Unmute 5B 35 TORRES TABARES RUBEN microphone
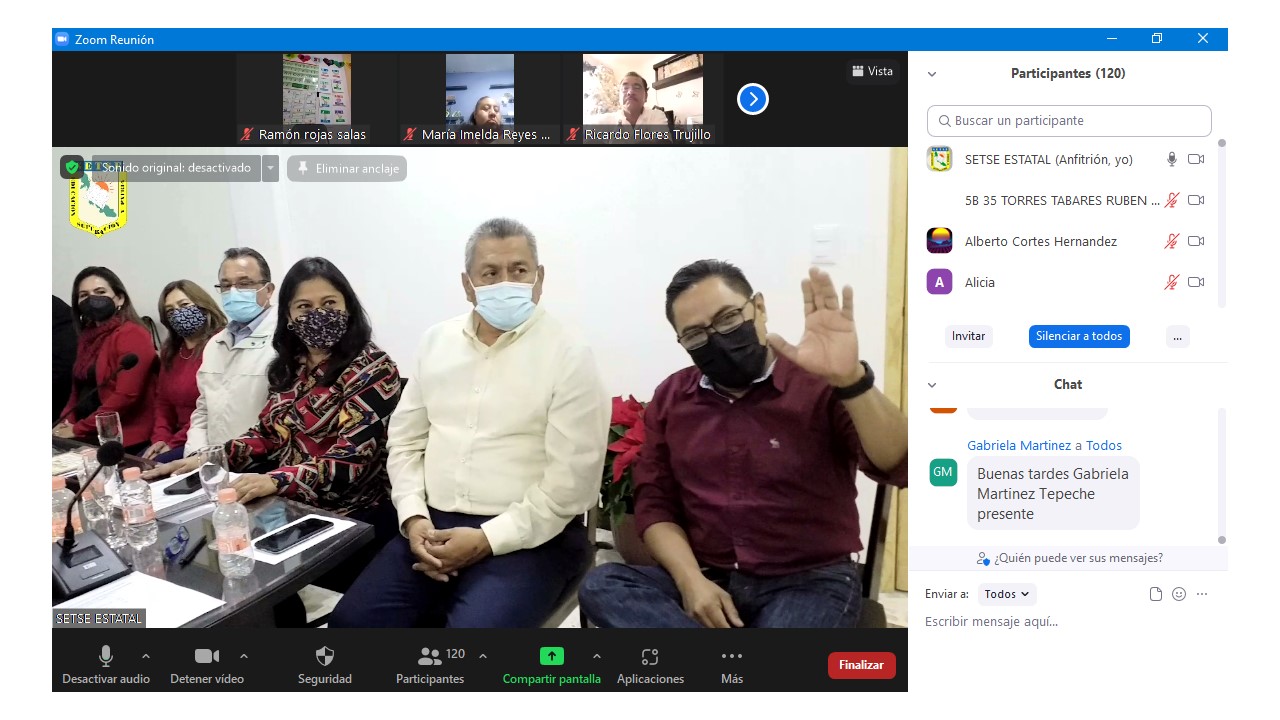The image size is (1280, 720). tap(1172, 200)
